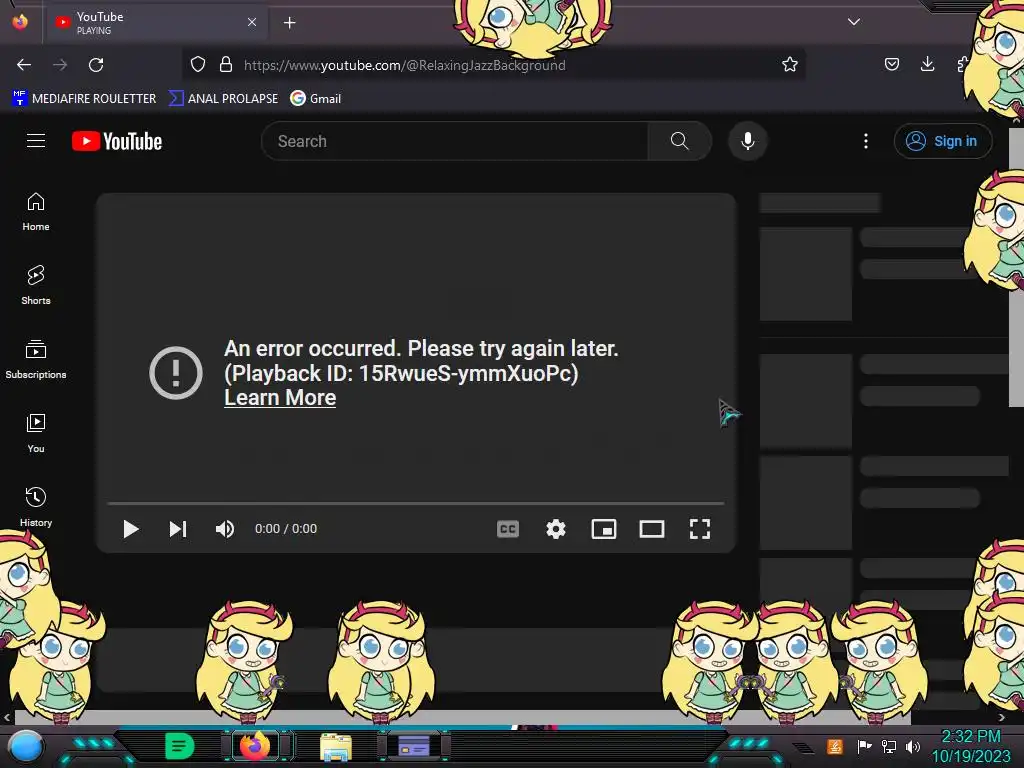Open video player settings gear
This screenshot has height=768, width=1024.
pos(556,529)
